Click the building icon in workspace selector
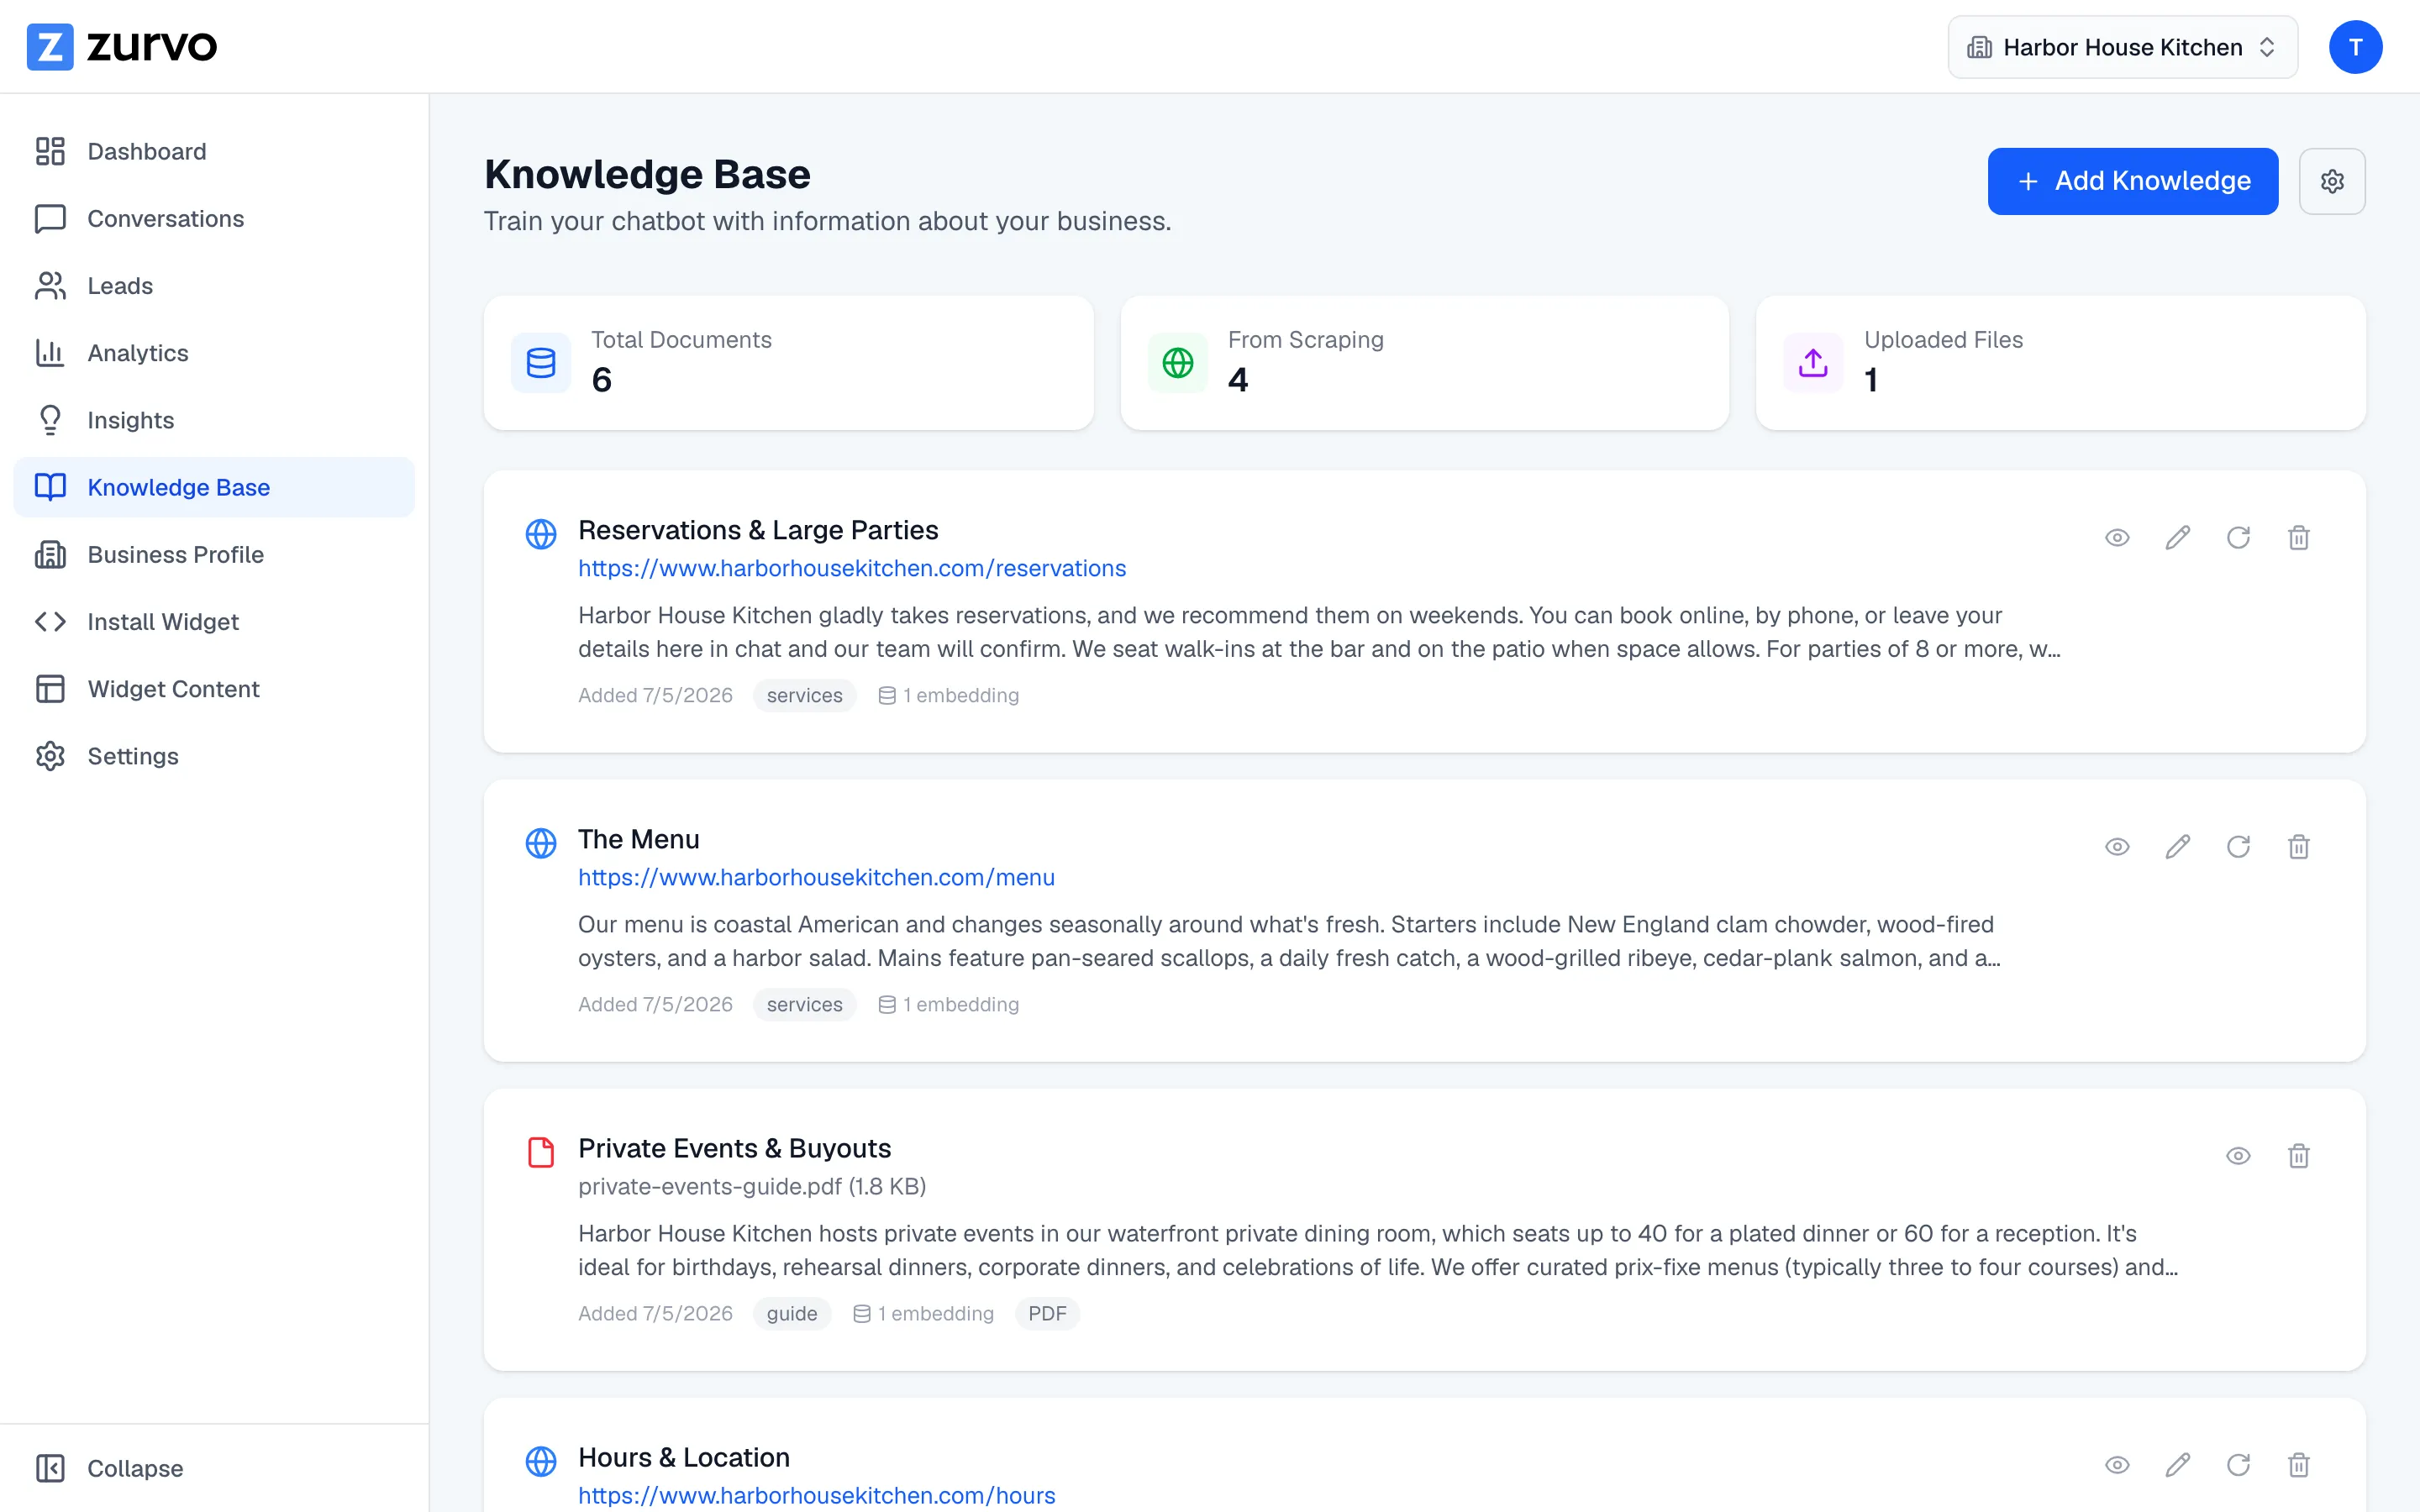This screenshot has width=2420, height=1512. pos(1979,47)
